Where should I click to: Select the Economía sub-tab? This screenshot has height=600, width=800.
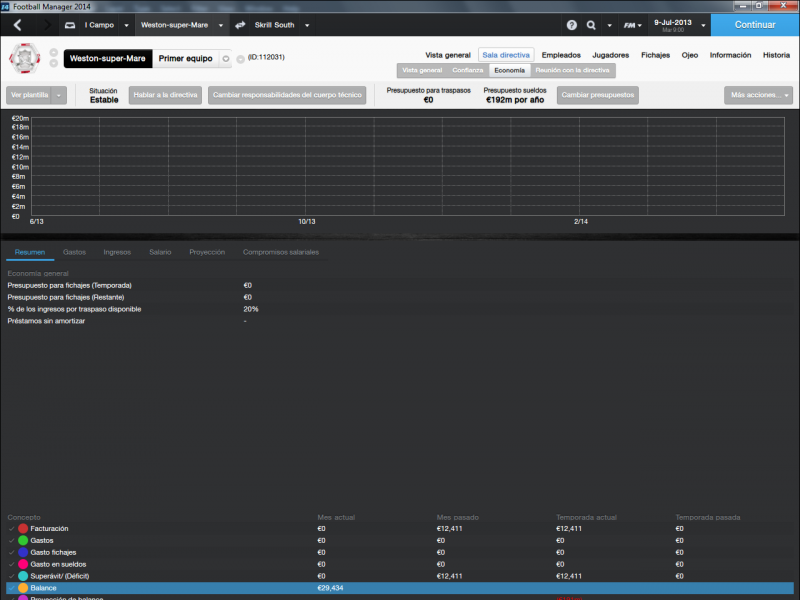pos(510,70)
